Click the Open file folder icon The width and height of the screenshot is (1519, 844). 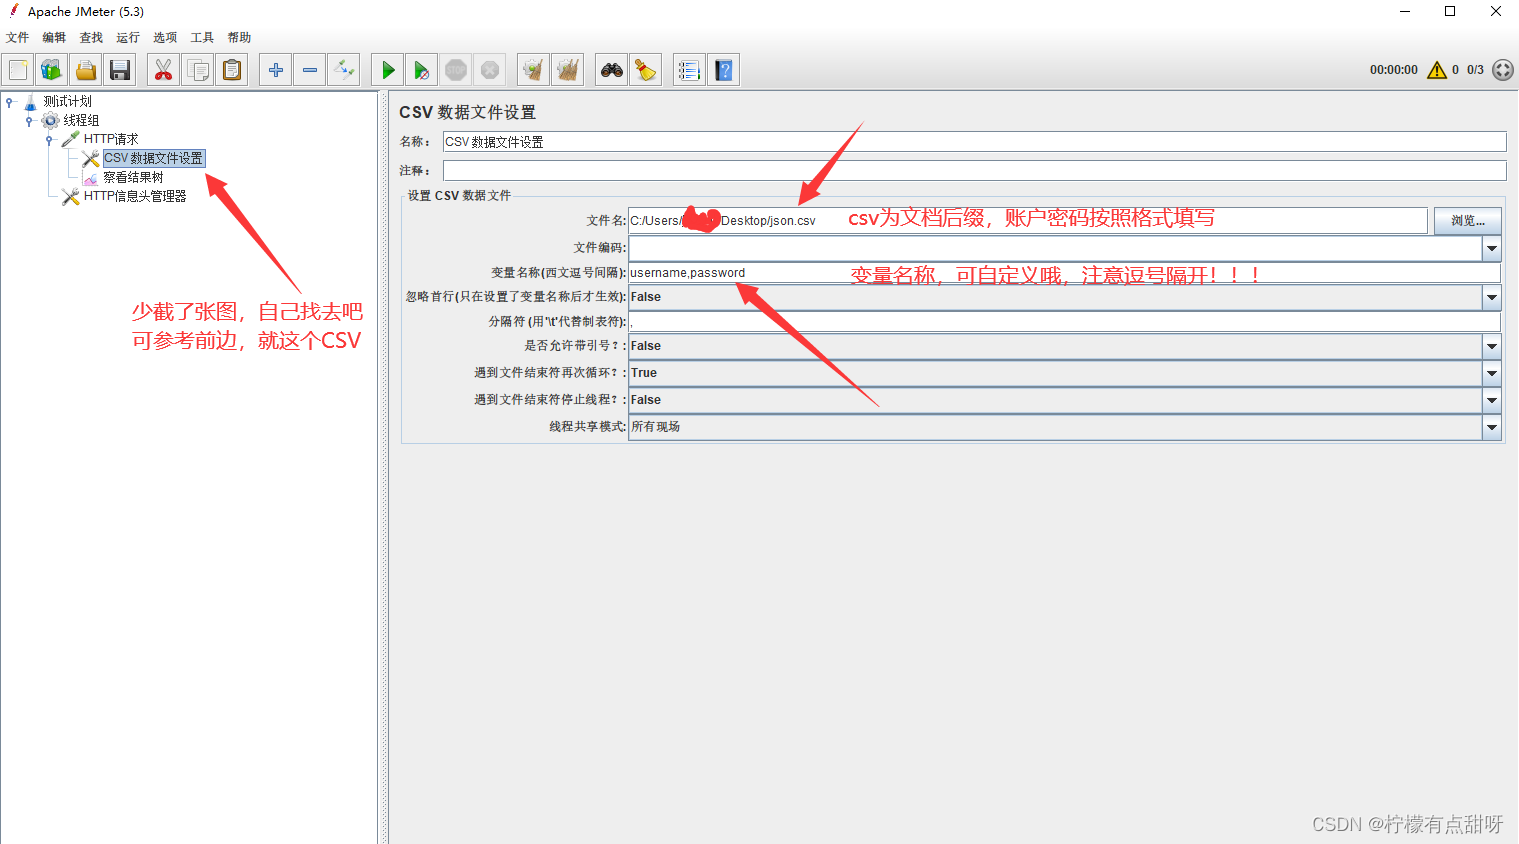(86, 70)
